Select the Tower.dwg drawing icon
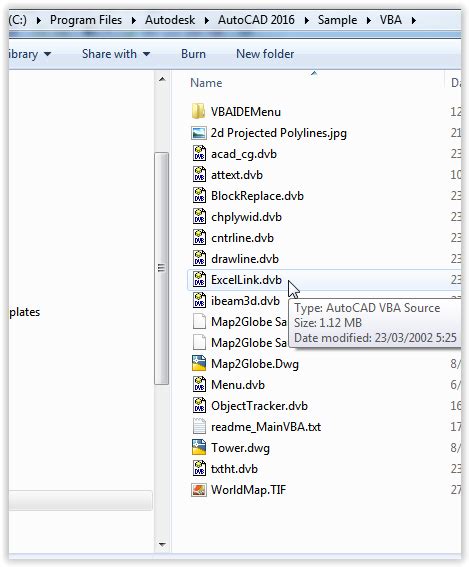 (199, 447)
